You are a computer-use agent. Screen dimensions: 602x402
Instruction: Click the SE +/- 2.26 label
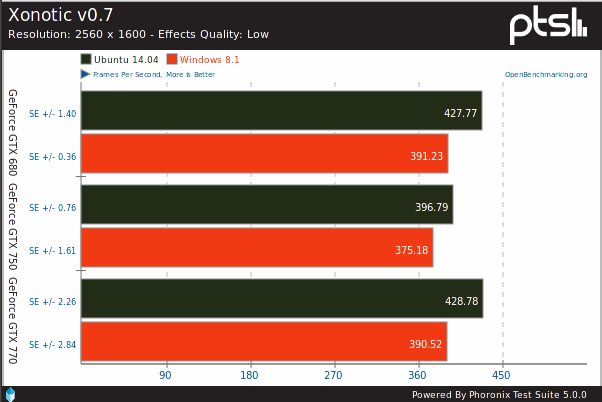tap(53, 302)
